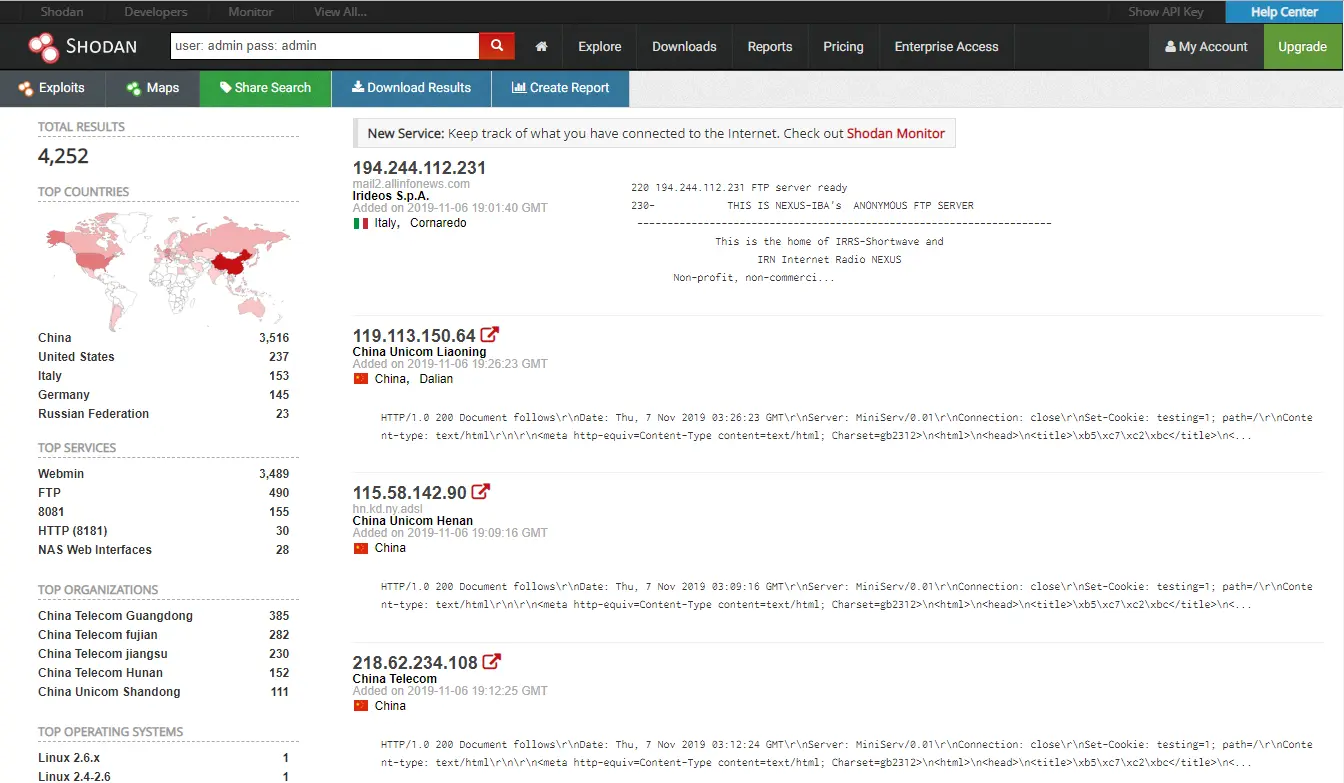Open external link icon for 115.58.142.90
The width and height of the screenshot is (1344, 783).
pyautogui.click(x=481, y=492)
